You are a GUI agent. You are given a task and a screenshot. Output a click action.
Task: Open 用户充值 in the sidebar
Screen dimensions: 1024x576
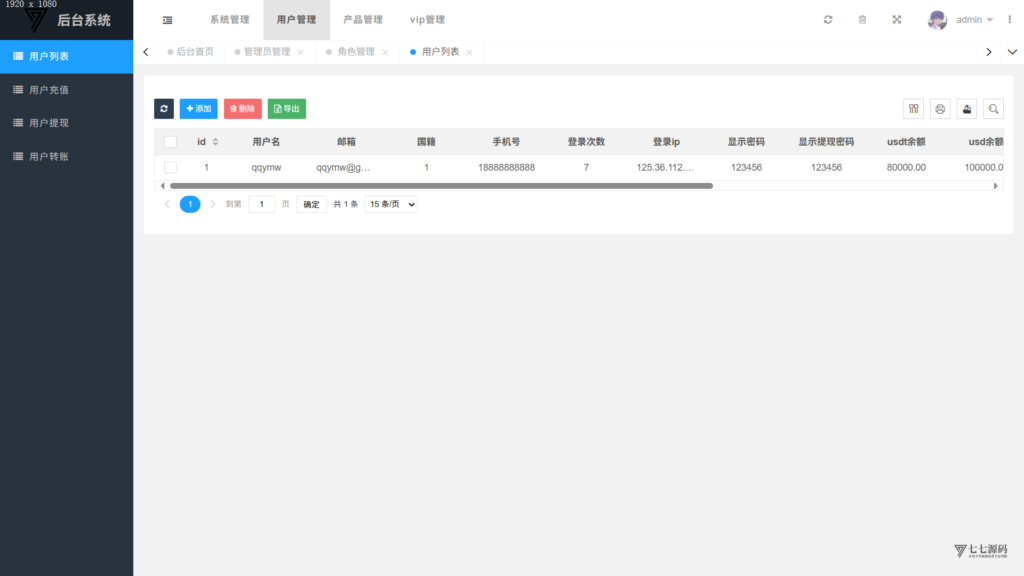pyautogui.click(x=67, y=89)
